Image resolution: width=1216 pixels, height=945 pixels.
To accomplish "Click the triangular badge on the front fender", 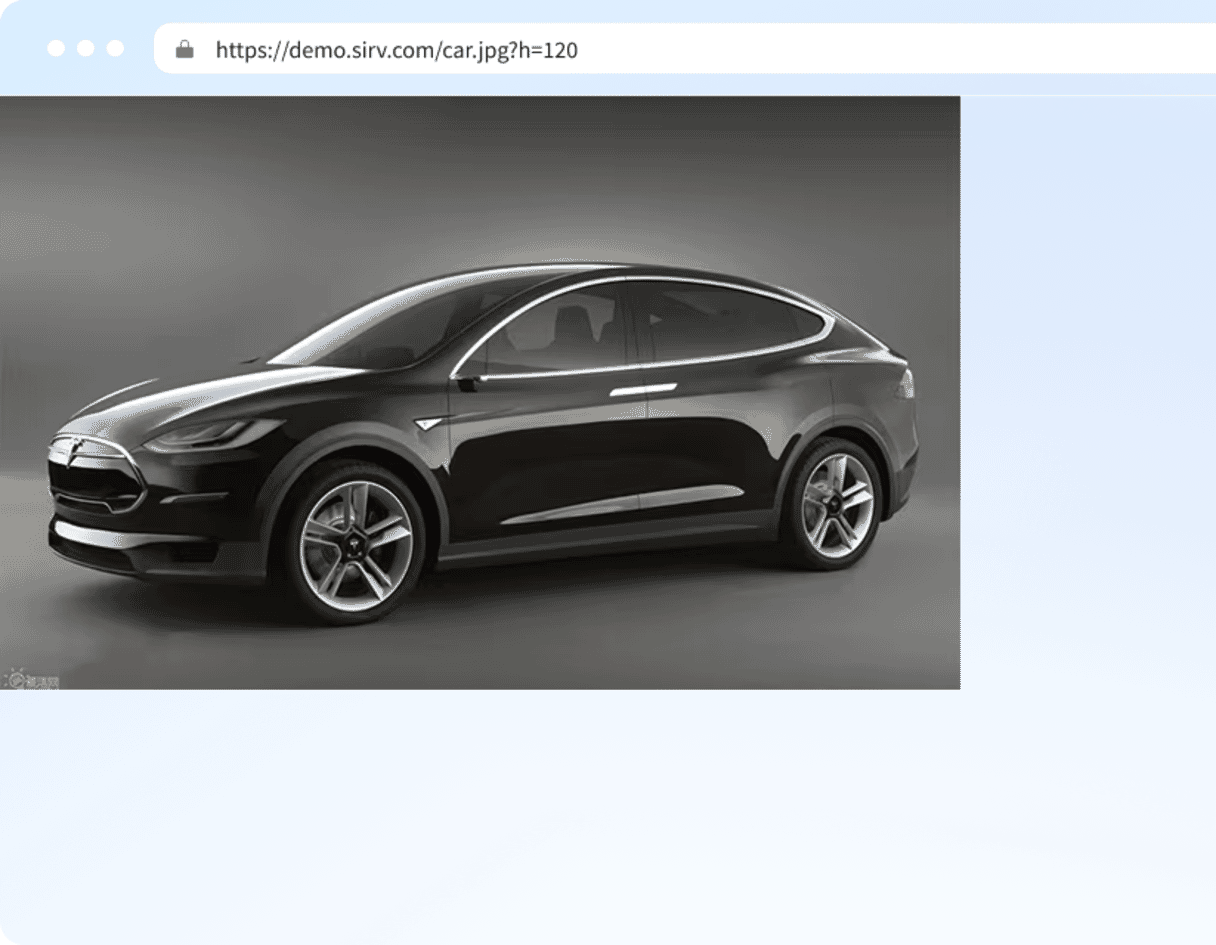I will [x=427, y=424].
